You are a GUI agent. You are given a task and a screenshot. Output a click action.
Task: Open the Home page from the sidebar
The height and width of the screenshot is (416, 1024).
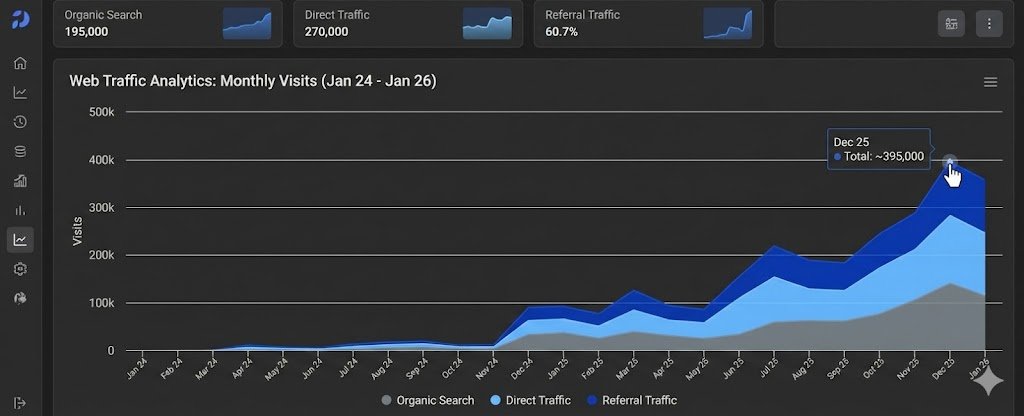click(x=20, y=63)
